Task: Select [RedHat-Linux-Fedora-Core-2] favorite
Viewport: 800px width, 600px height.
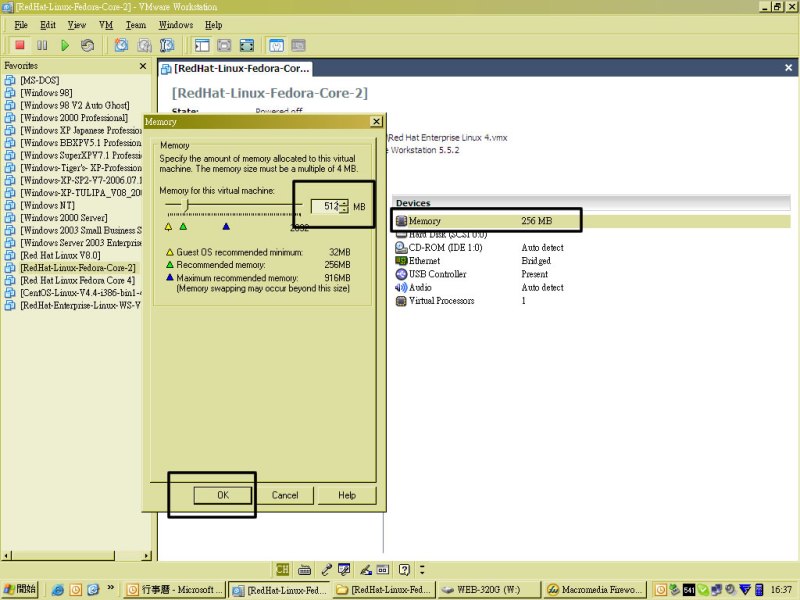Action: (78, 268)
